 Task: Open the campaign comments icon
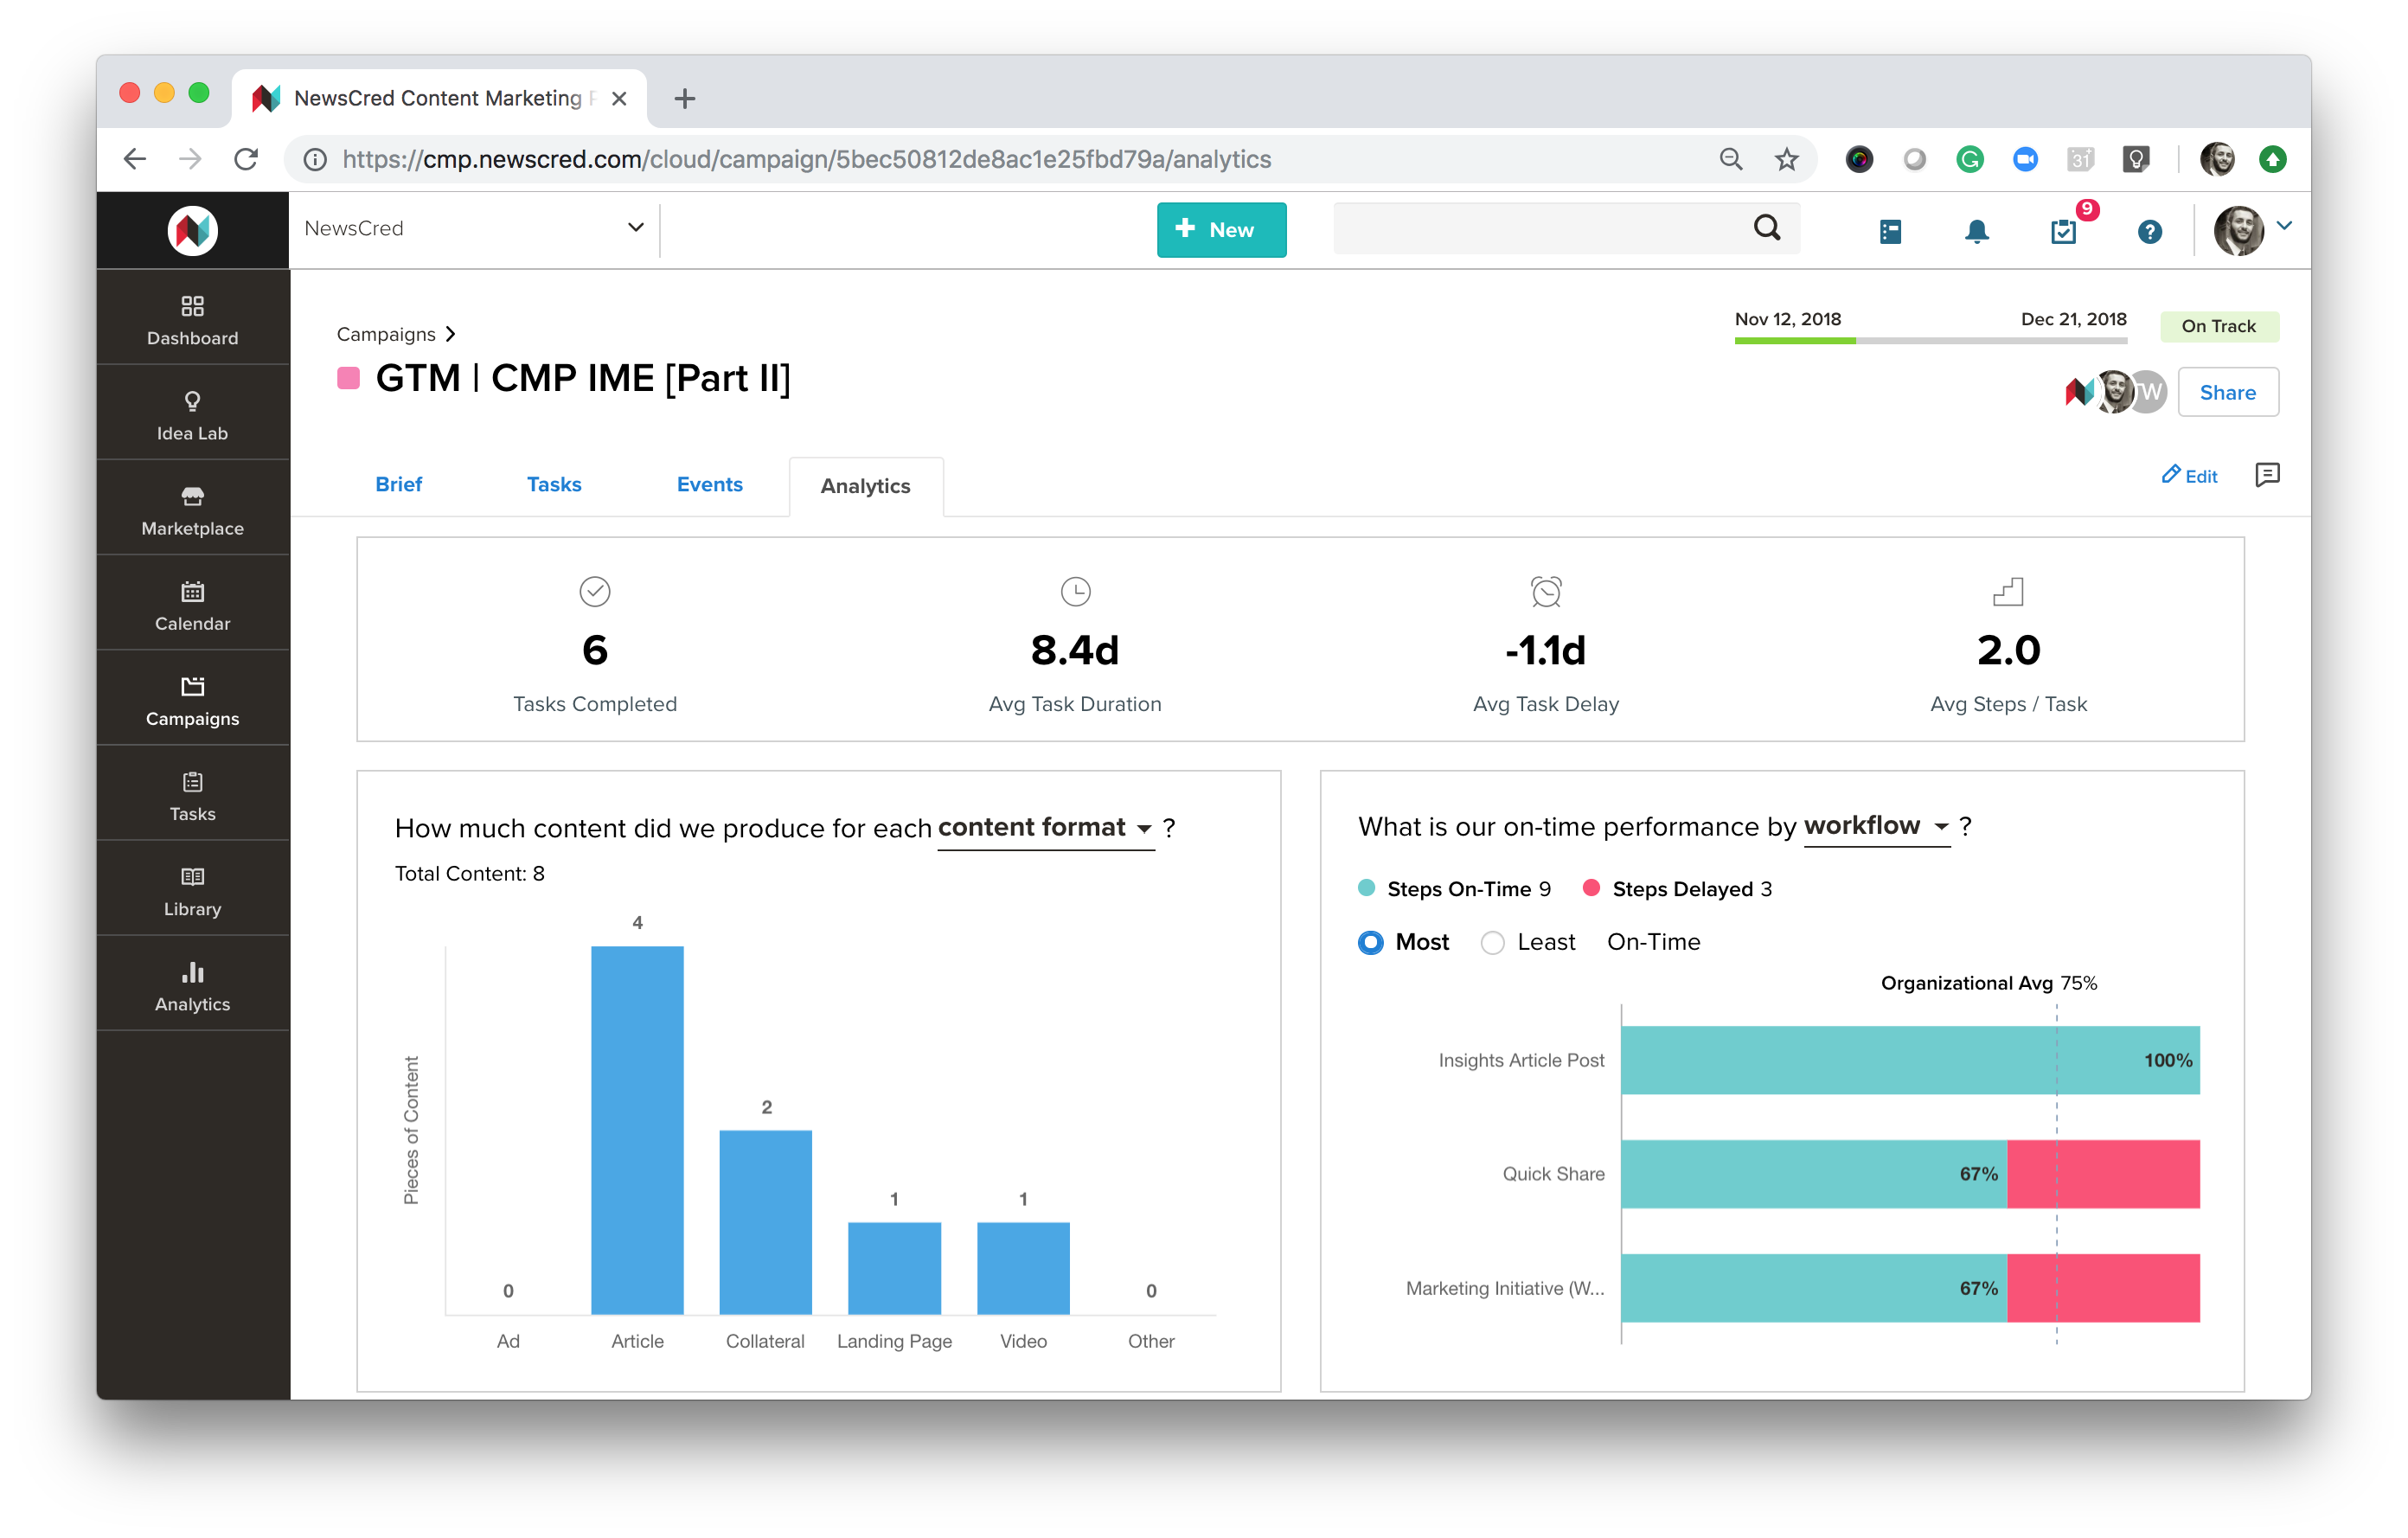(2267, 475)
